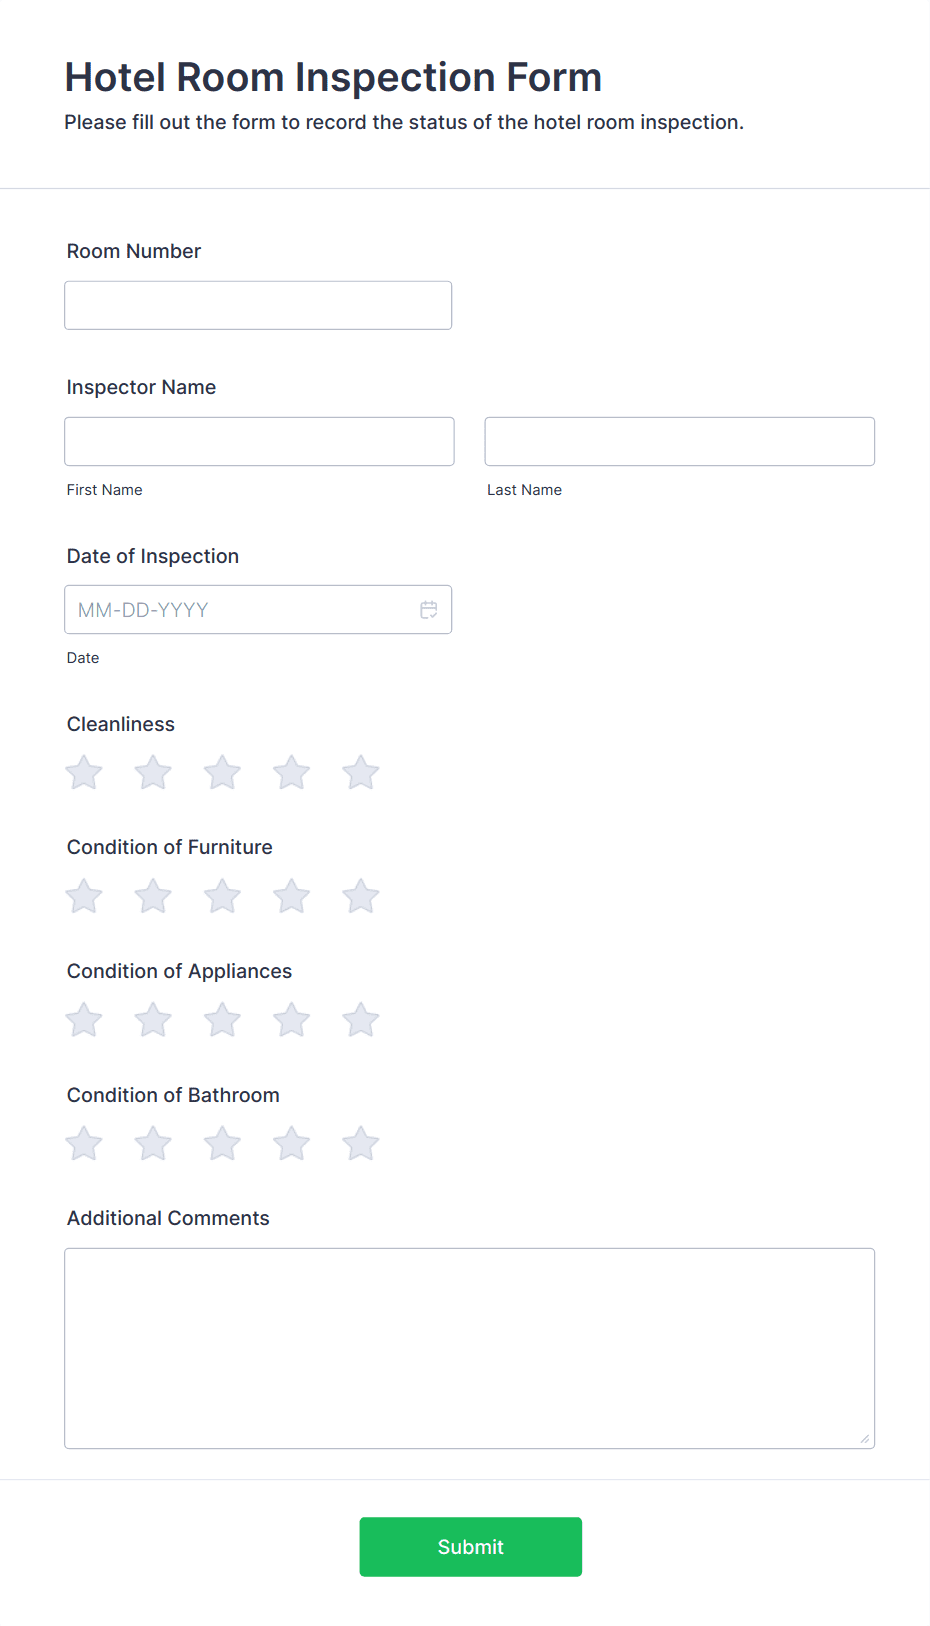Rate Condition of Furniture three stars
Viewport: 930px width, 1626px height.
click(x=222, y=896)
